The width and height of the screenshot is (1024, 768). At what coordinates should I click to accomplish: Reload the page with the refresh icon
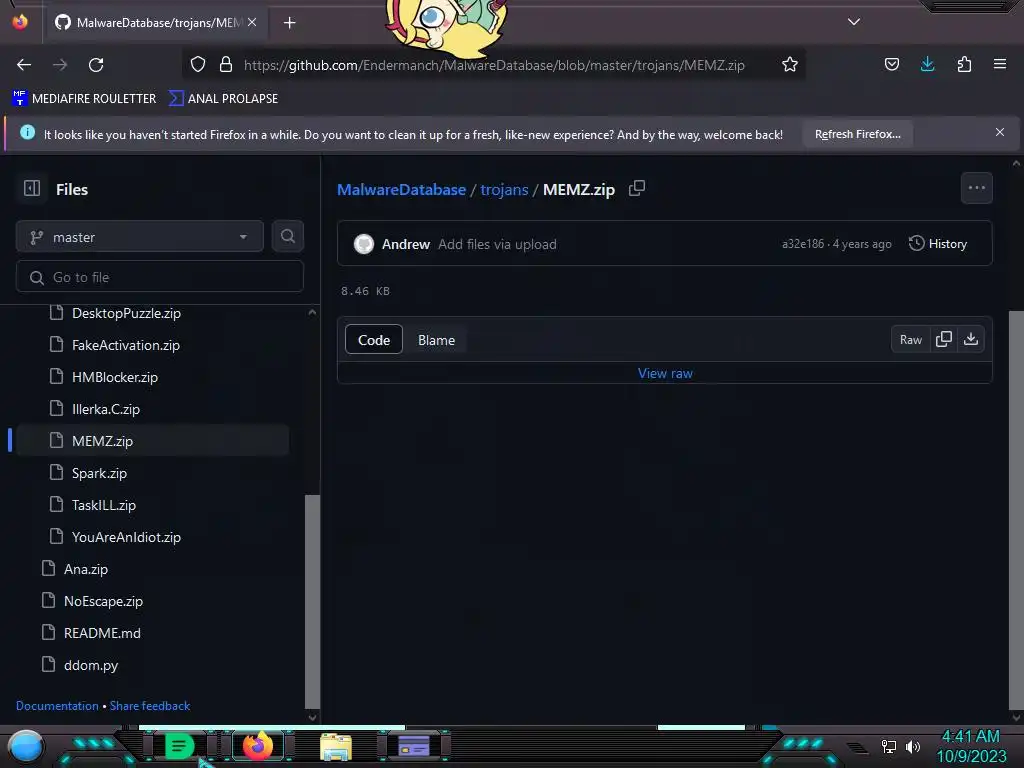[x=96, y=65]
